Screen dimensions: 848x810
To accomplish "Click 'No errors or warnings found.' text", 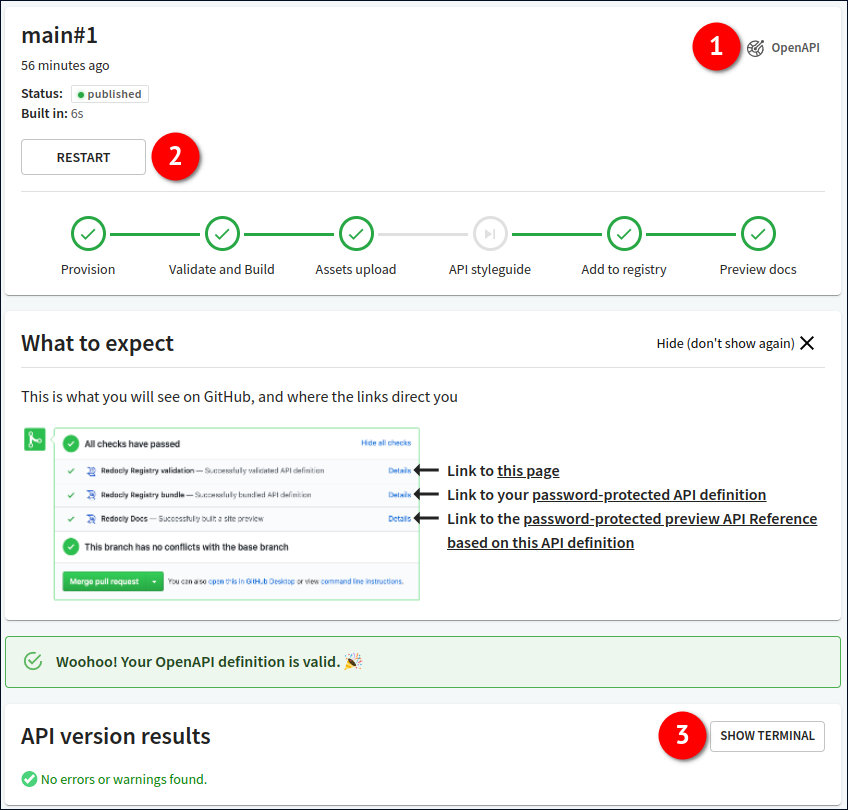I will (x=124, y=779).
